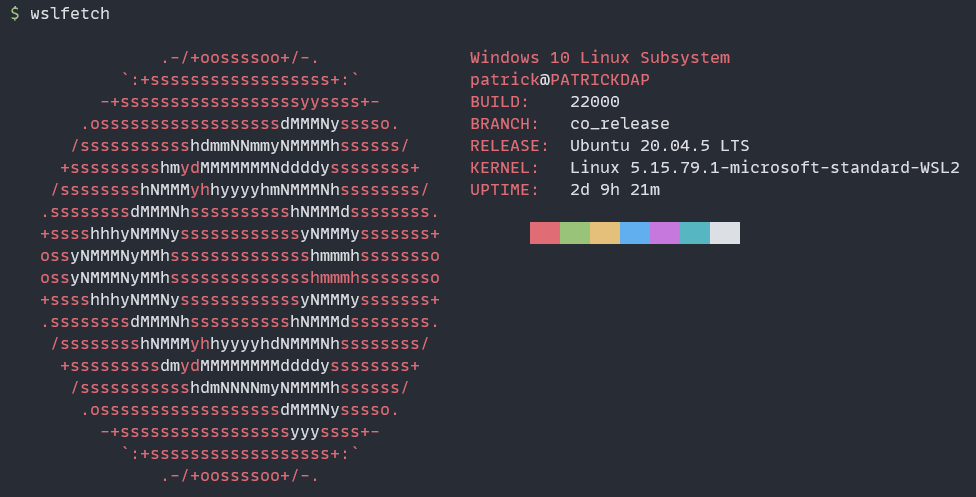
Task: Click the 'wslfetch' command text
Action: coord(70,13)
